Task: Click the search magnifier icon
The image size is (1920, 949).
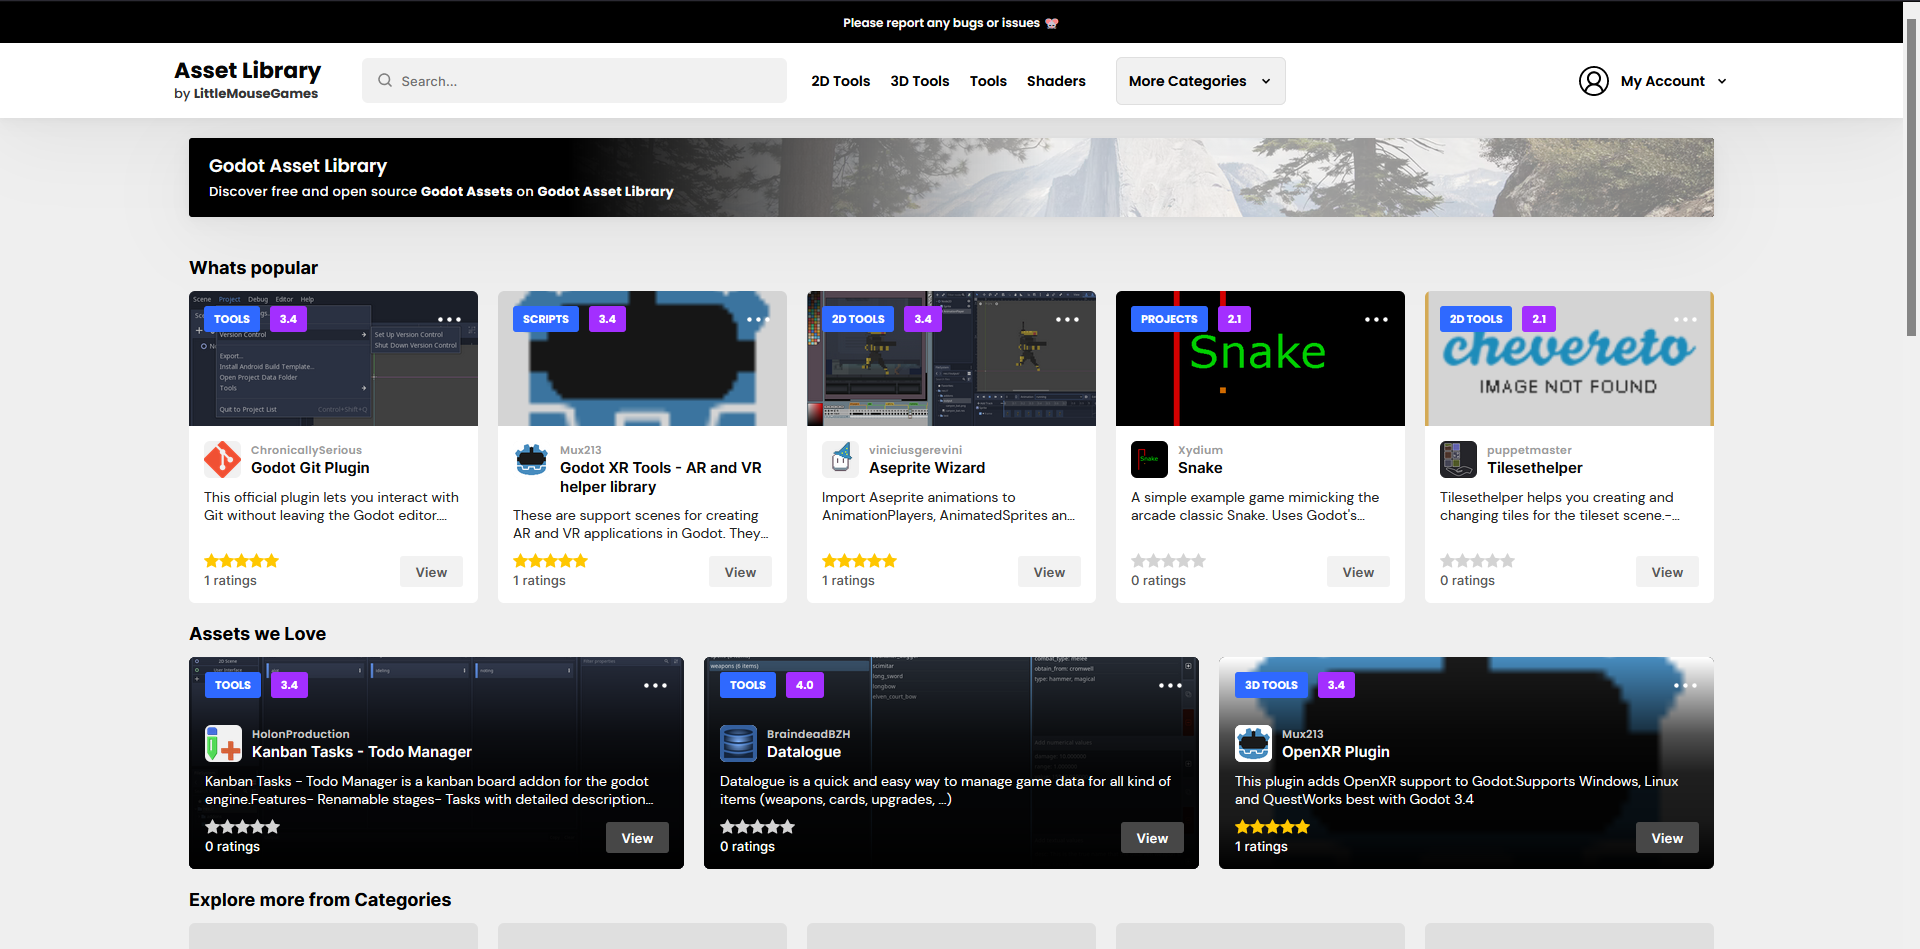Action: [384, 81]
